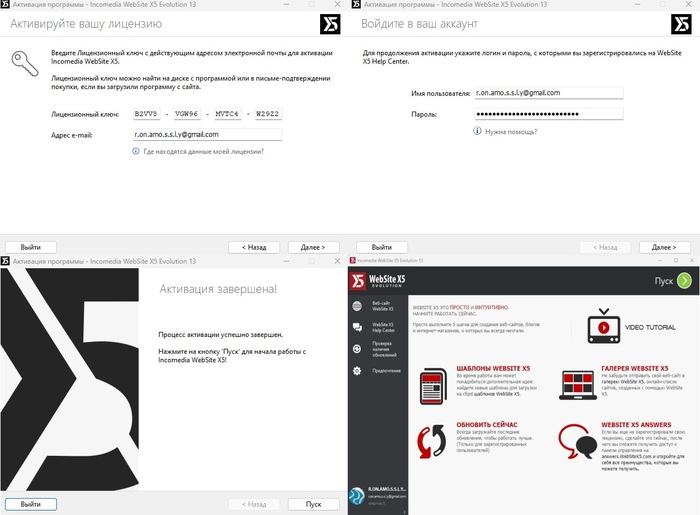Click Назад in the license activation window

[254, 247]
